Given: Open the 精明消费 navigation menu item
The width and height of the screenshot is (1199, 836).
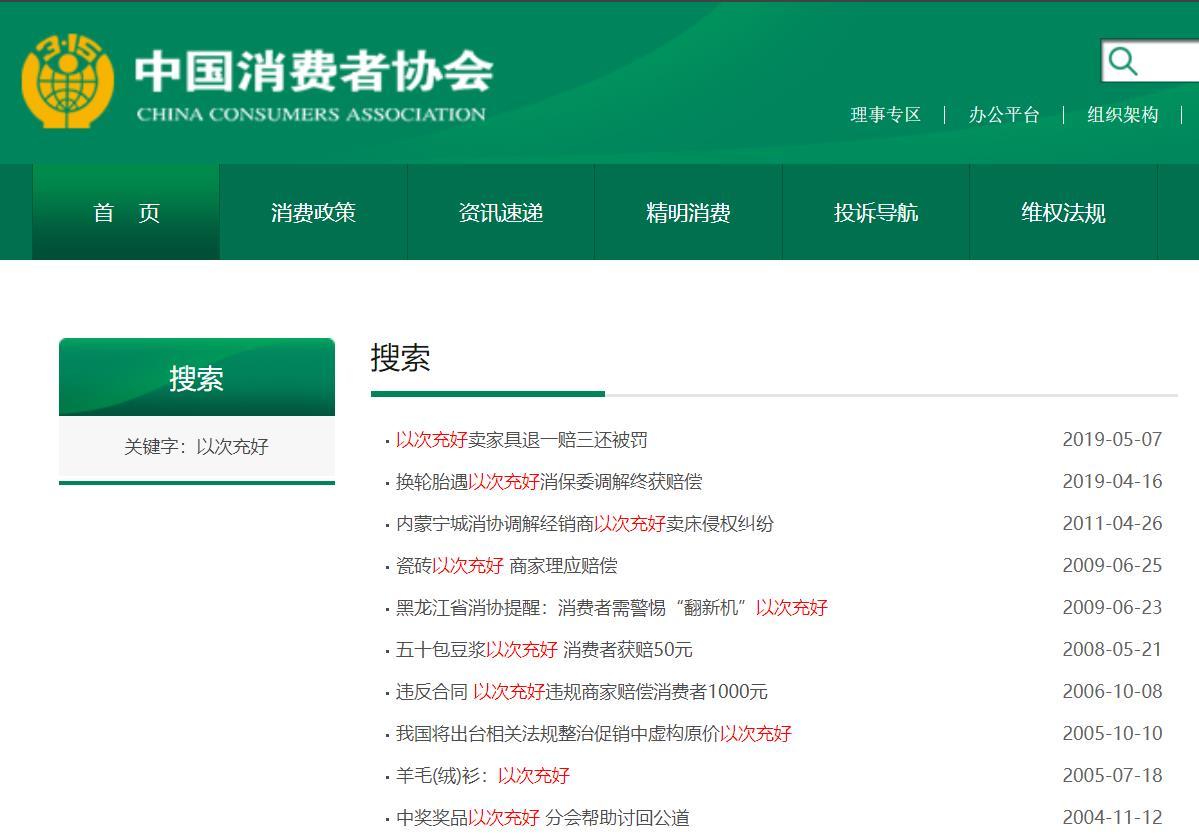Looking at the screenshot, I should point(688,212).
